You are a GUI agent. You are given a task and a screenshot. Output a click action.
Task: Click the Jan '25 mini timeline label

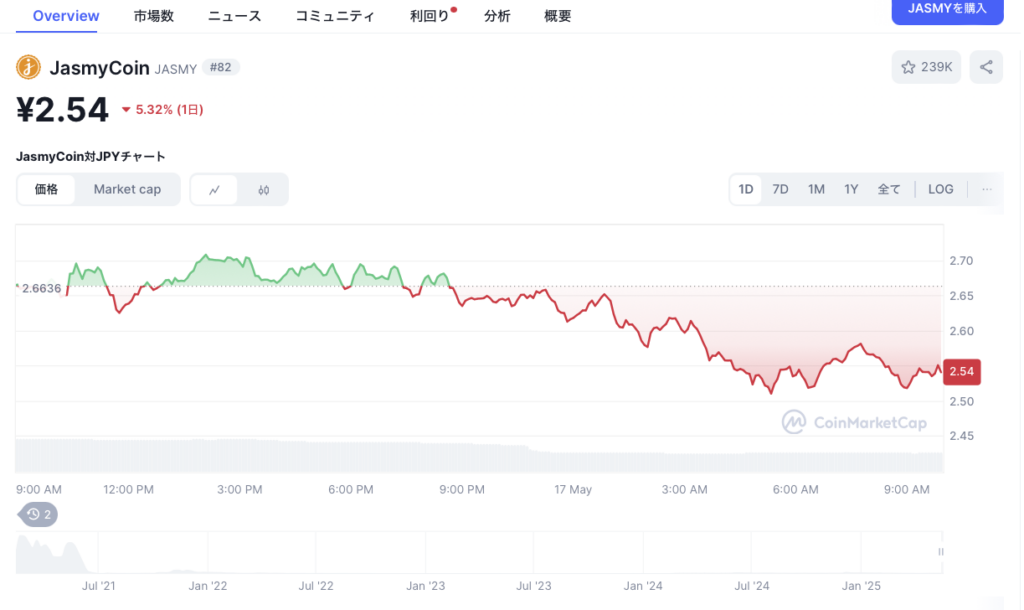pyautogui.click(x=861, y=586)
